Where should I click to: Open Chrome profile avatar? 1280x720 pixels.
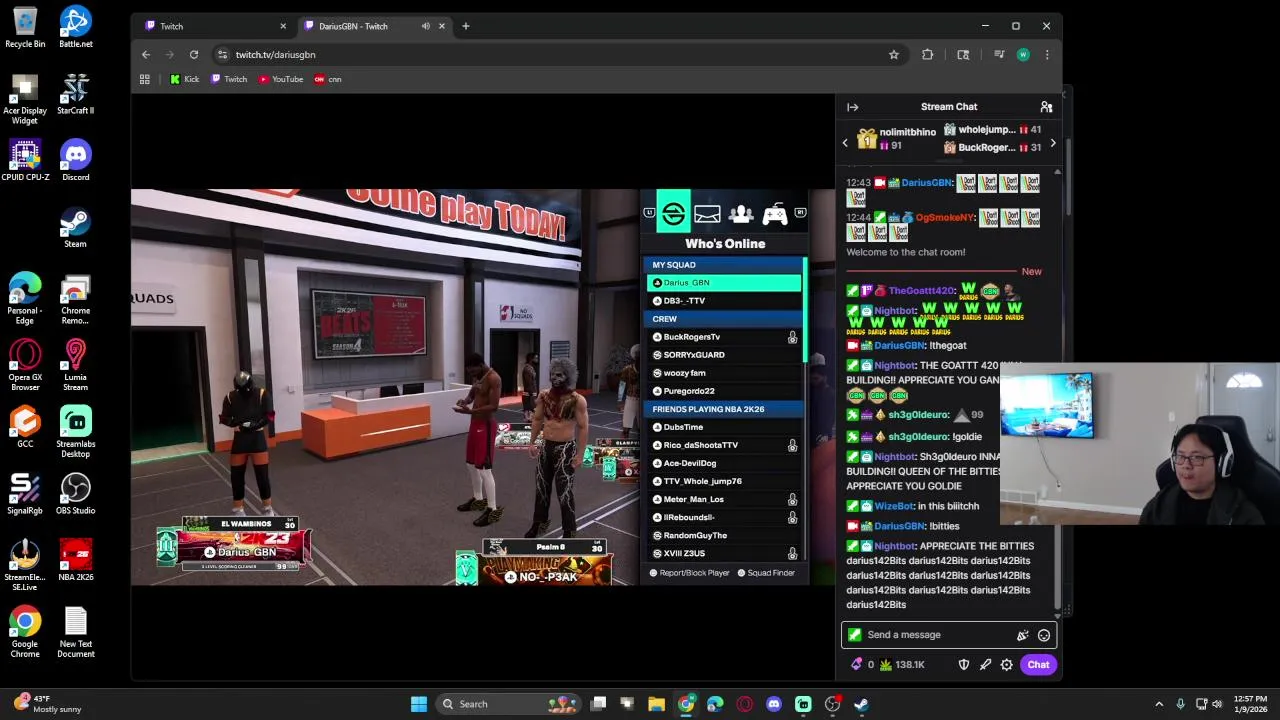click(x=1023, y=55)
